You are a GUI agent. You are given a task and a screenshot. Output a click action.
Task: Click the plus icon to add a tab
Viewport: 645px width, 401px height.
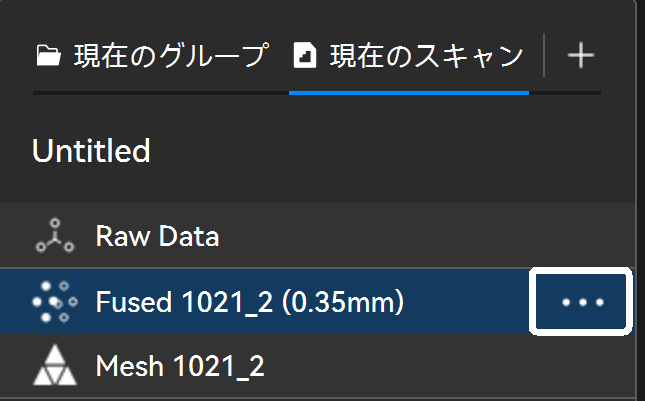(x=580, y=56)
